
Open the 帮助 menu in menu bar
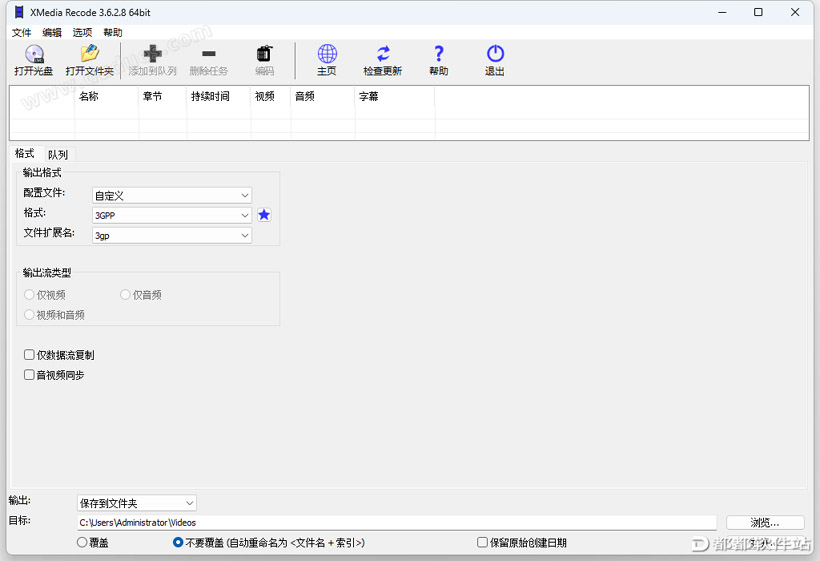click(112, 32)
